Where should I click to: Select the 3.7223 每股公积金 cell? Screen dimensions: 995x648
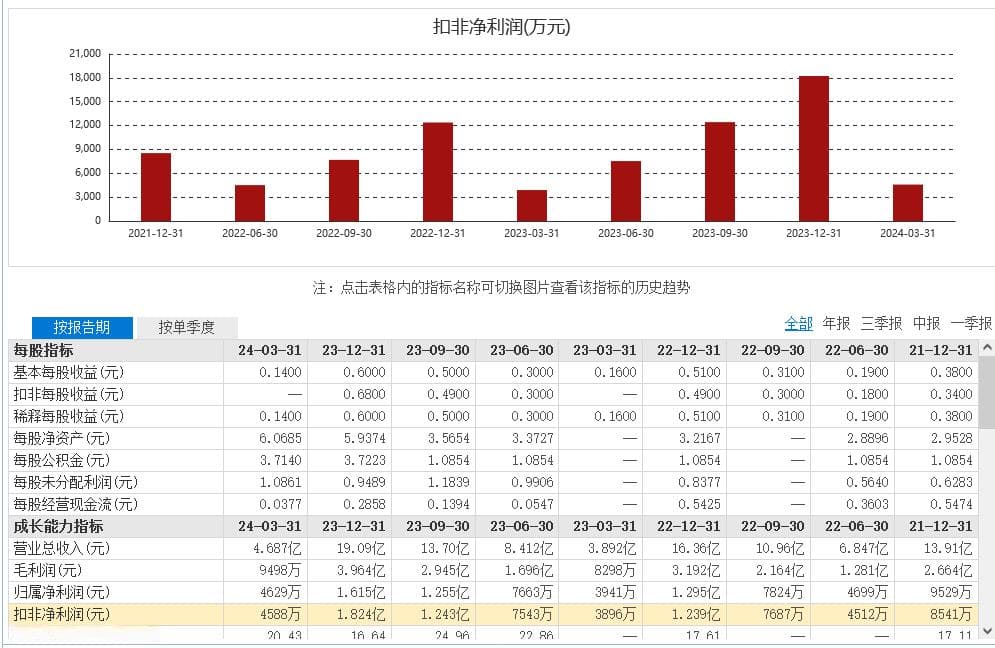(364, 461)
